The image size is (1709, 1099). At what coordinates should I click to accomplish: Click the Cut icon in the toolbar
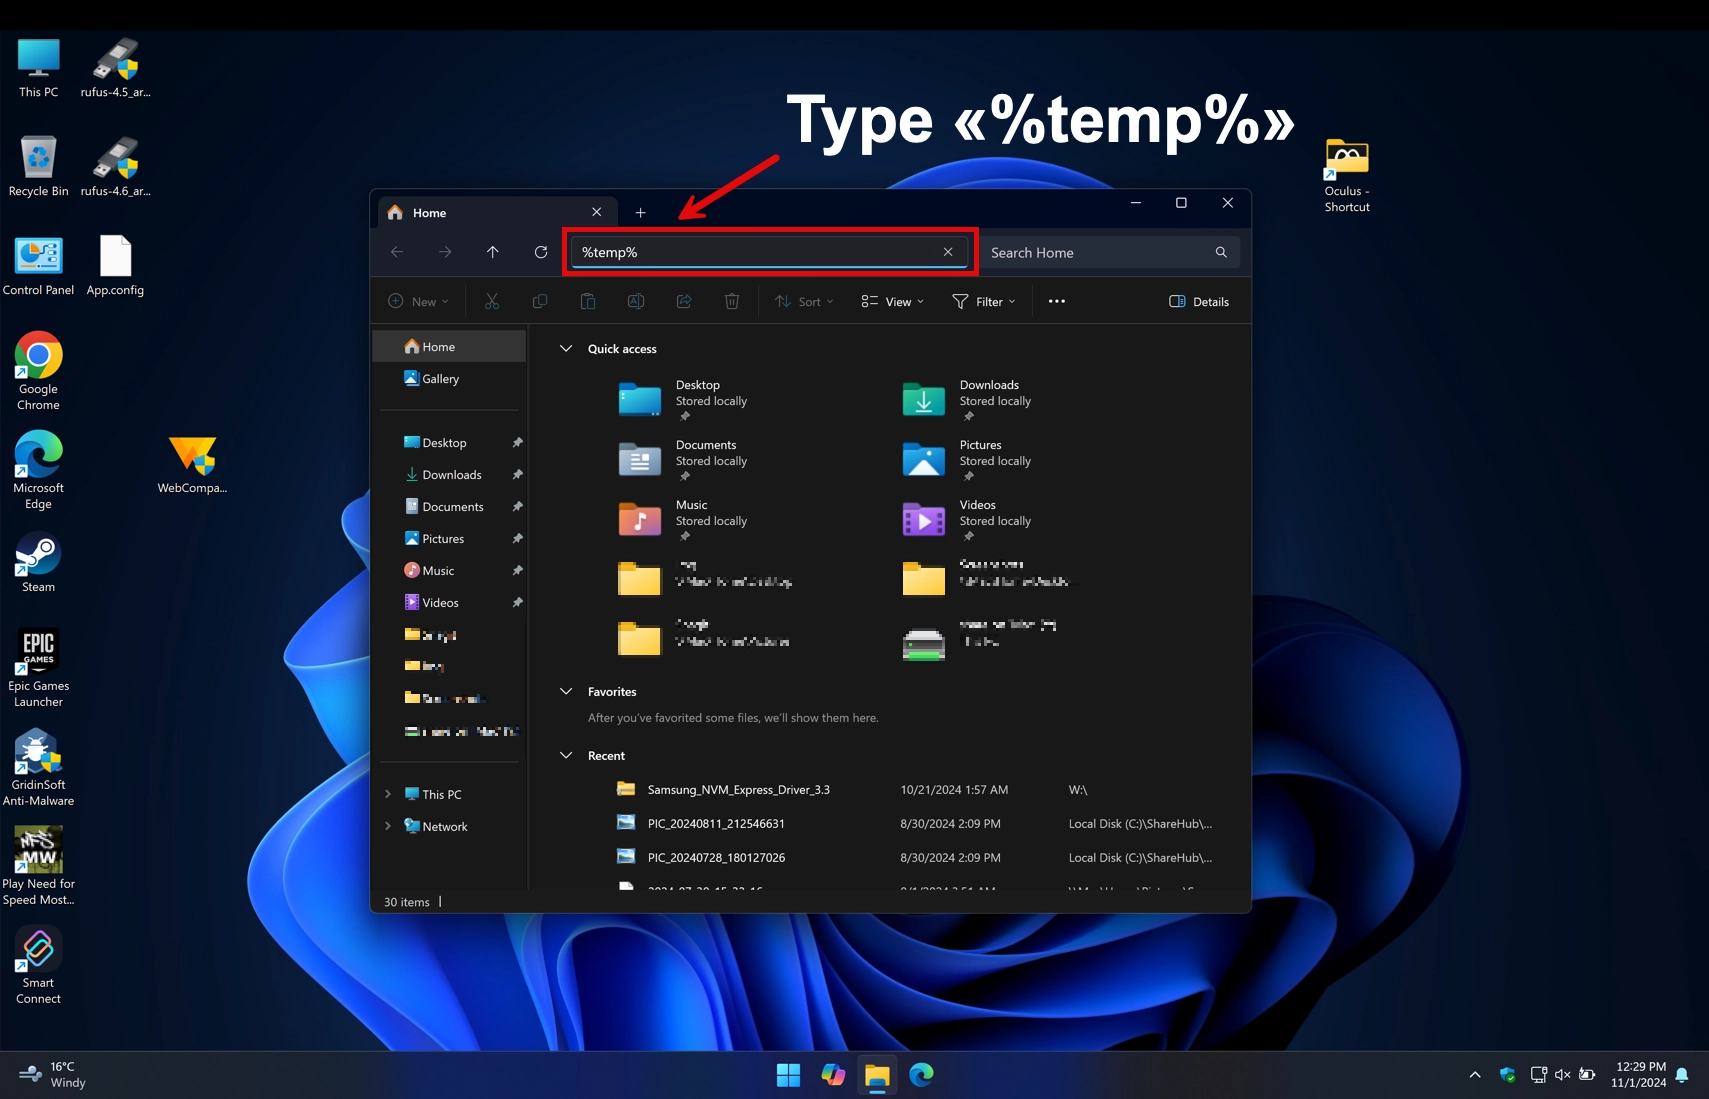coord(492,301)
